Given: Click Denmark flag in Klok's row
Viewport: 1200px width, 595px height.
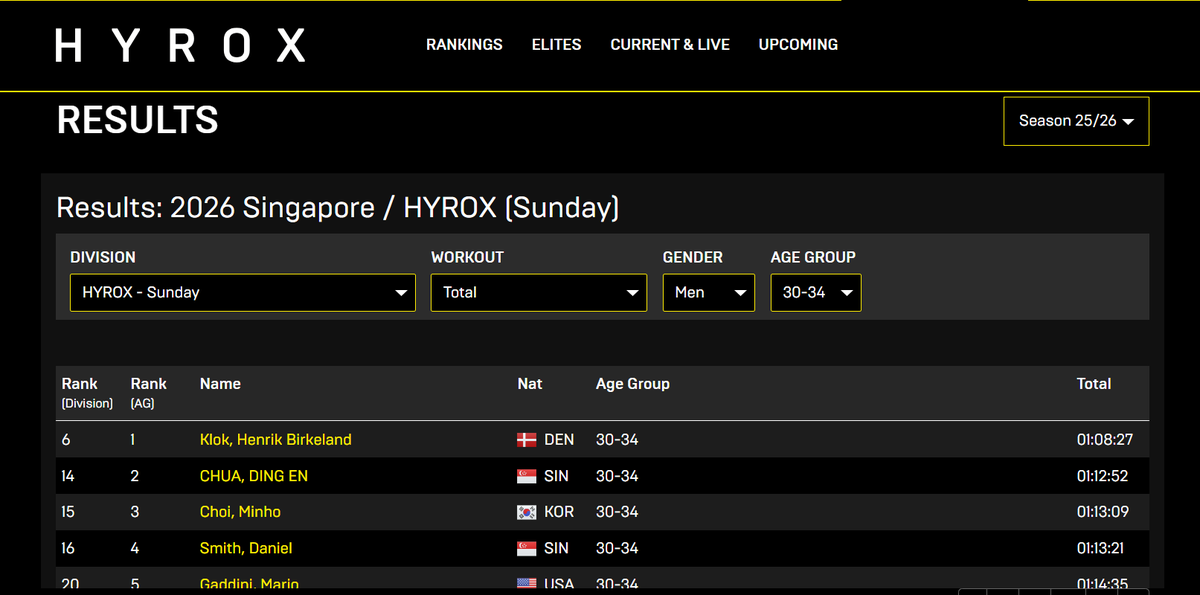Looking at the screenshot, I should point(527,440).
